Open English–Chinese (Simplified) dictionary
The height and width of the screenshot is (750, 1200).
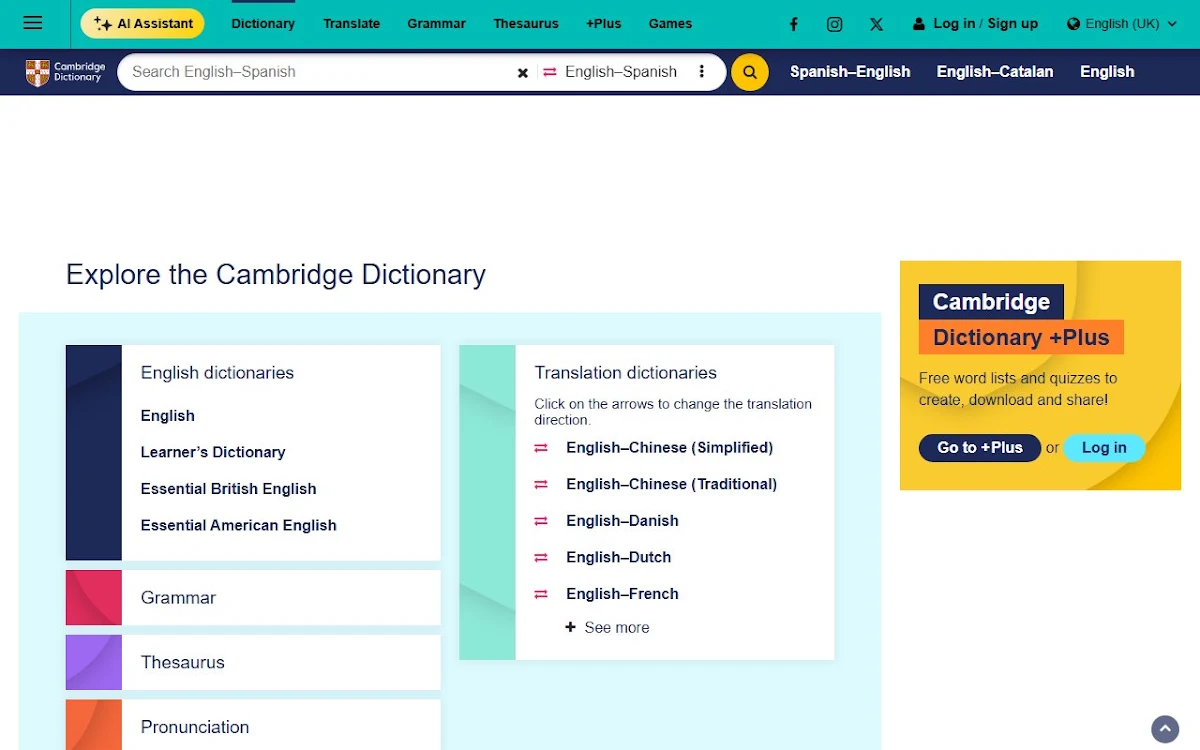tap(669, 448)
